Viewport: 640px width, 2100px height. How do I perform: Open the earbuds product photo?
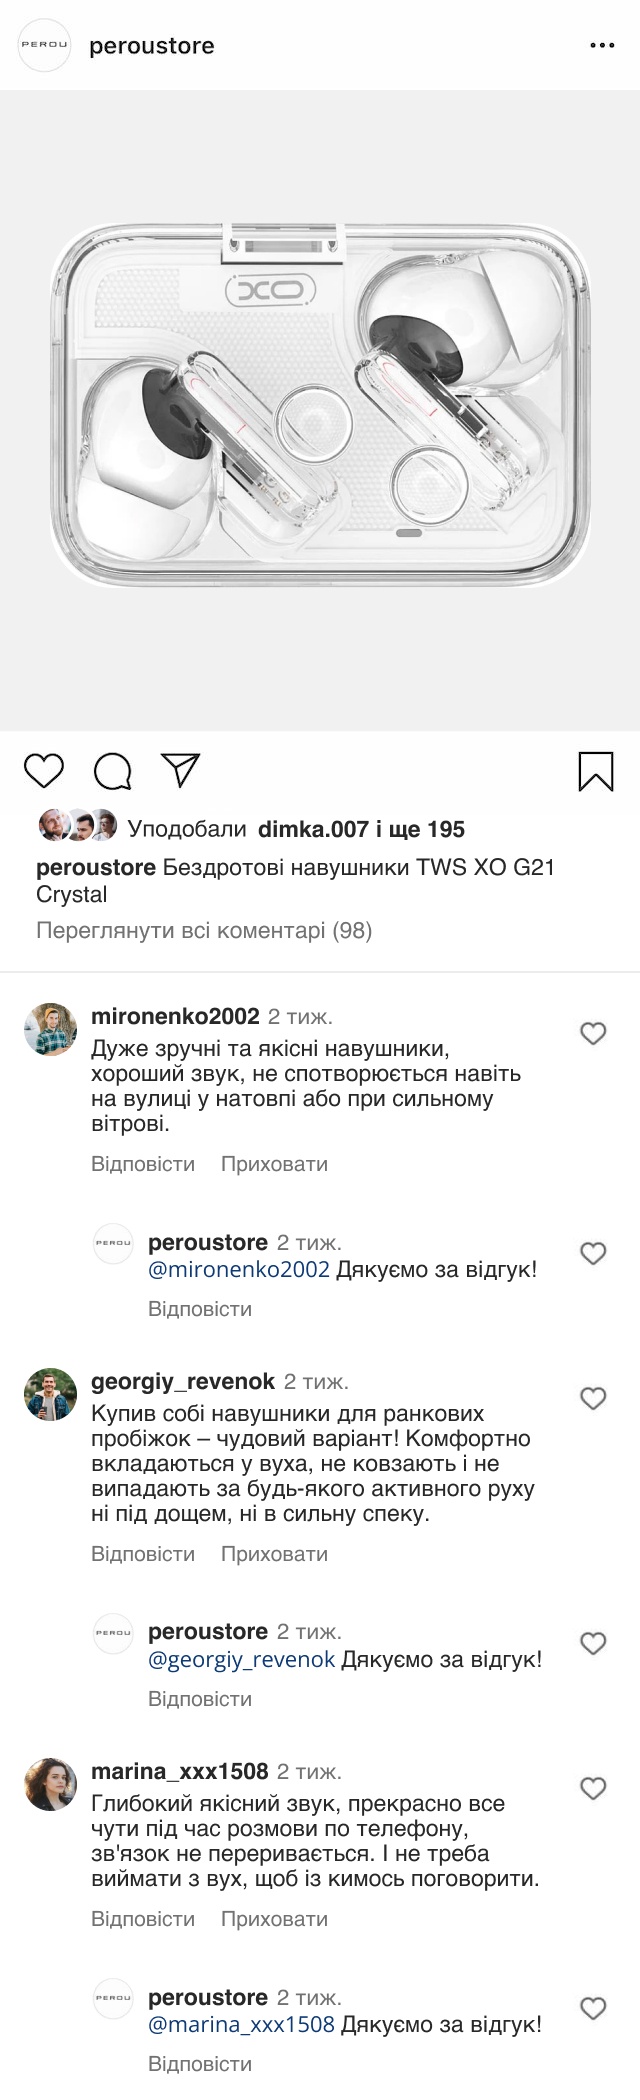[320, 410]
